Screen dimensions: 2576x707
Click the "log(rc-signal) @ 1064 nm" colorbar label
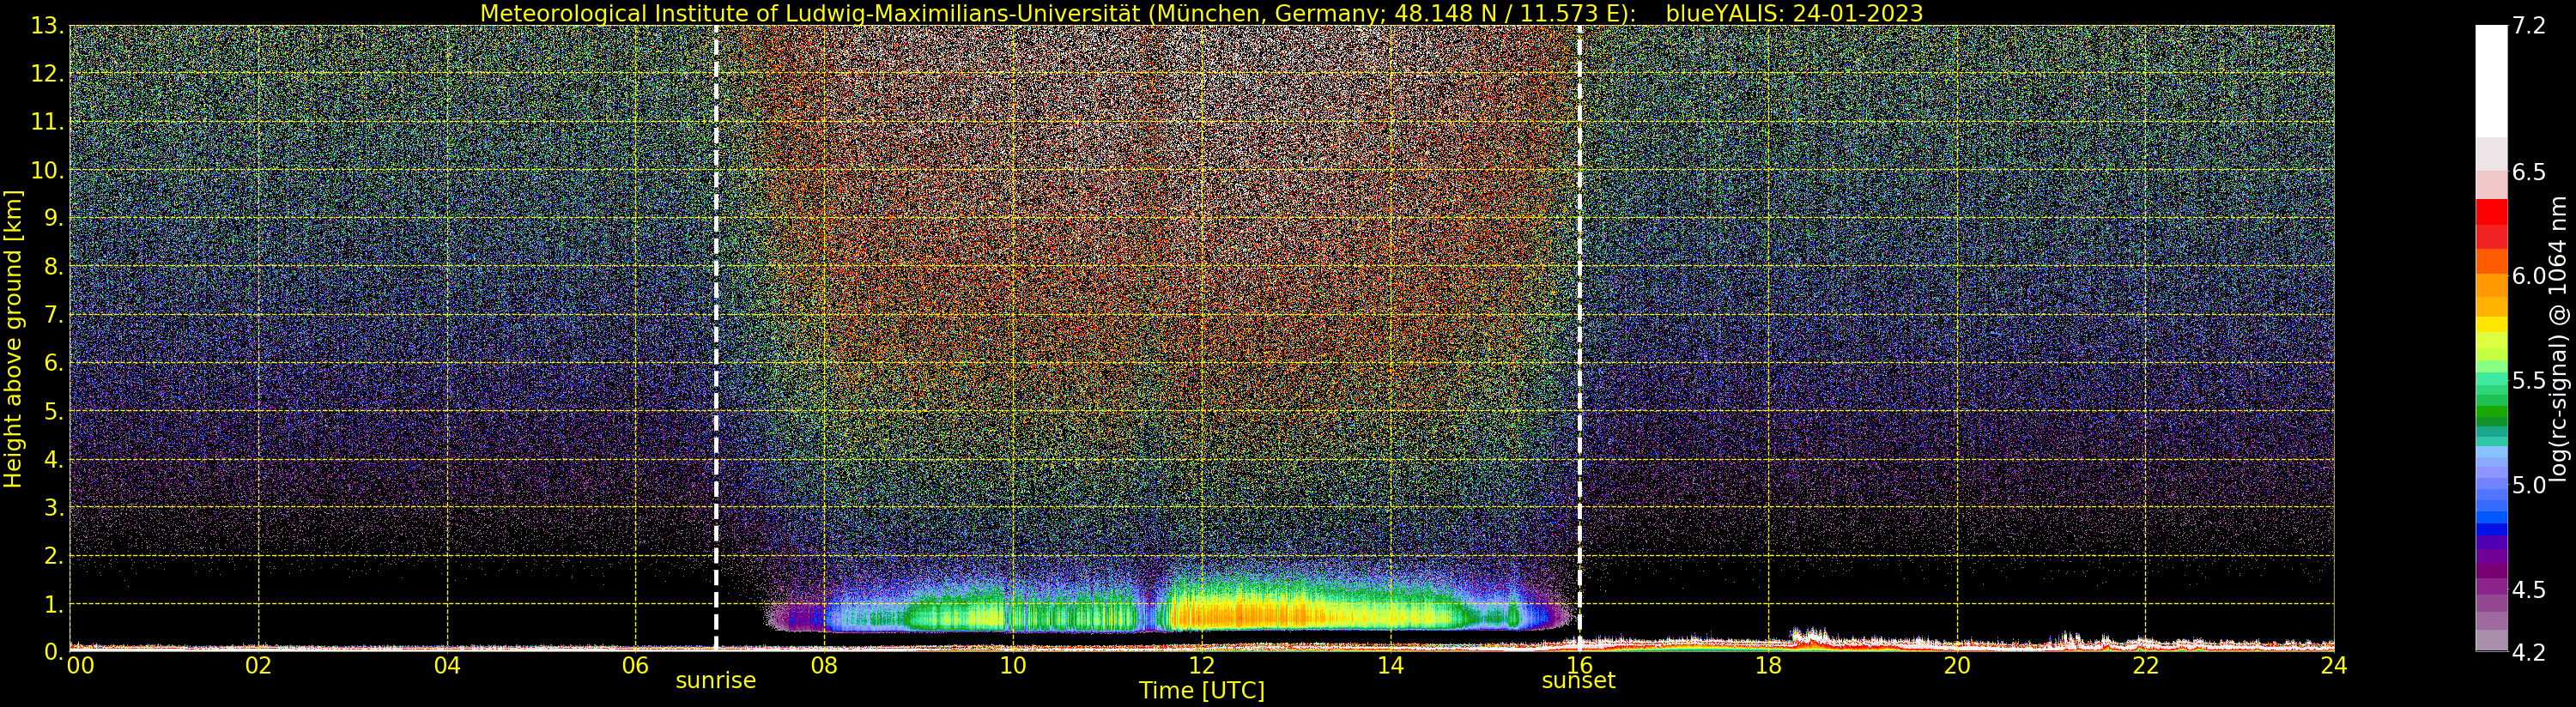pos(2559,338)
